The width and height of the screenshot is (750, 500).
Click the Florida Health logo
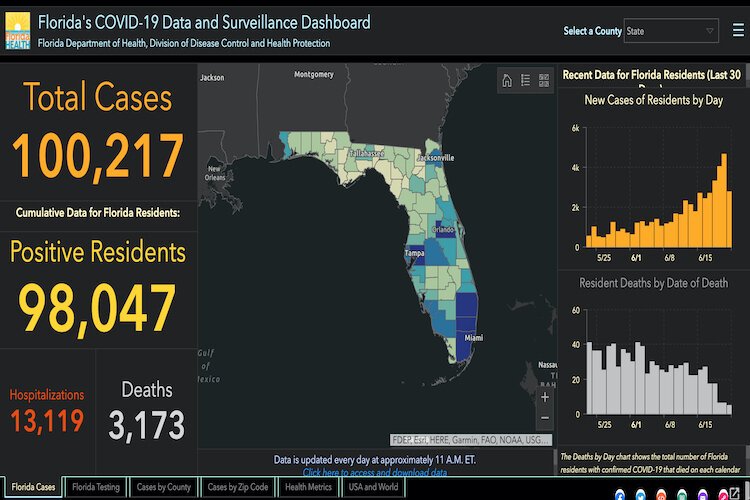18,31
